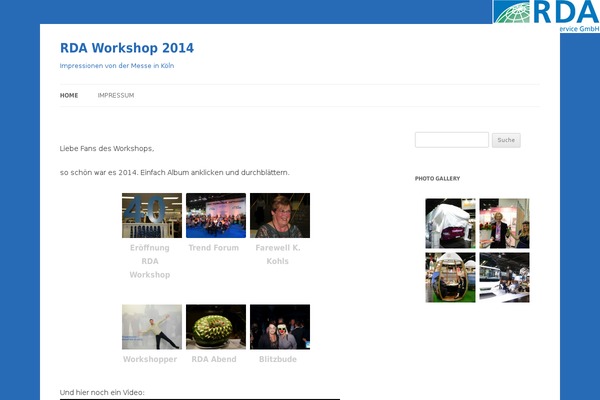Click the 'Liebe Fans des Workshops,' text

[107, 149]
